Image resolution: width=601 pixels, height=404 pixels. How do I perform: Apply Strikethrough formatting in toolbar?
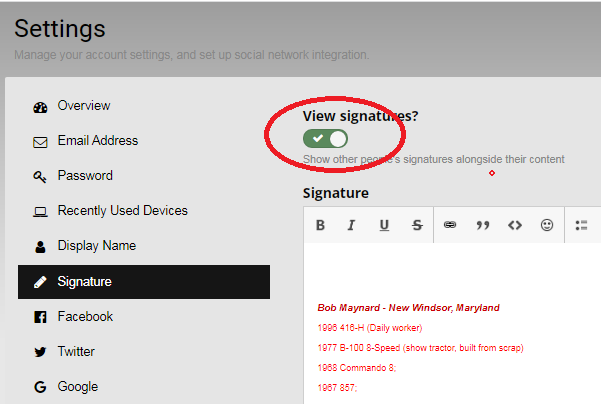[x=417, y=225]
